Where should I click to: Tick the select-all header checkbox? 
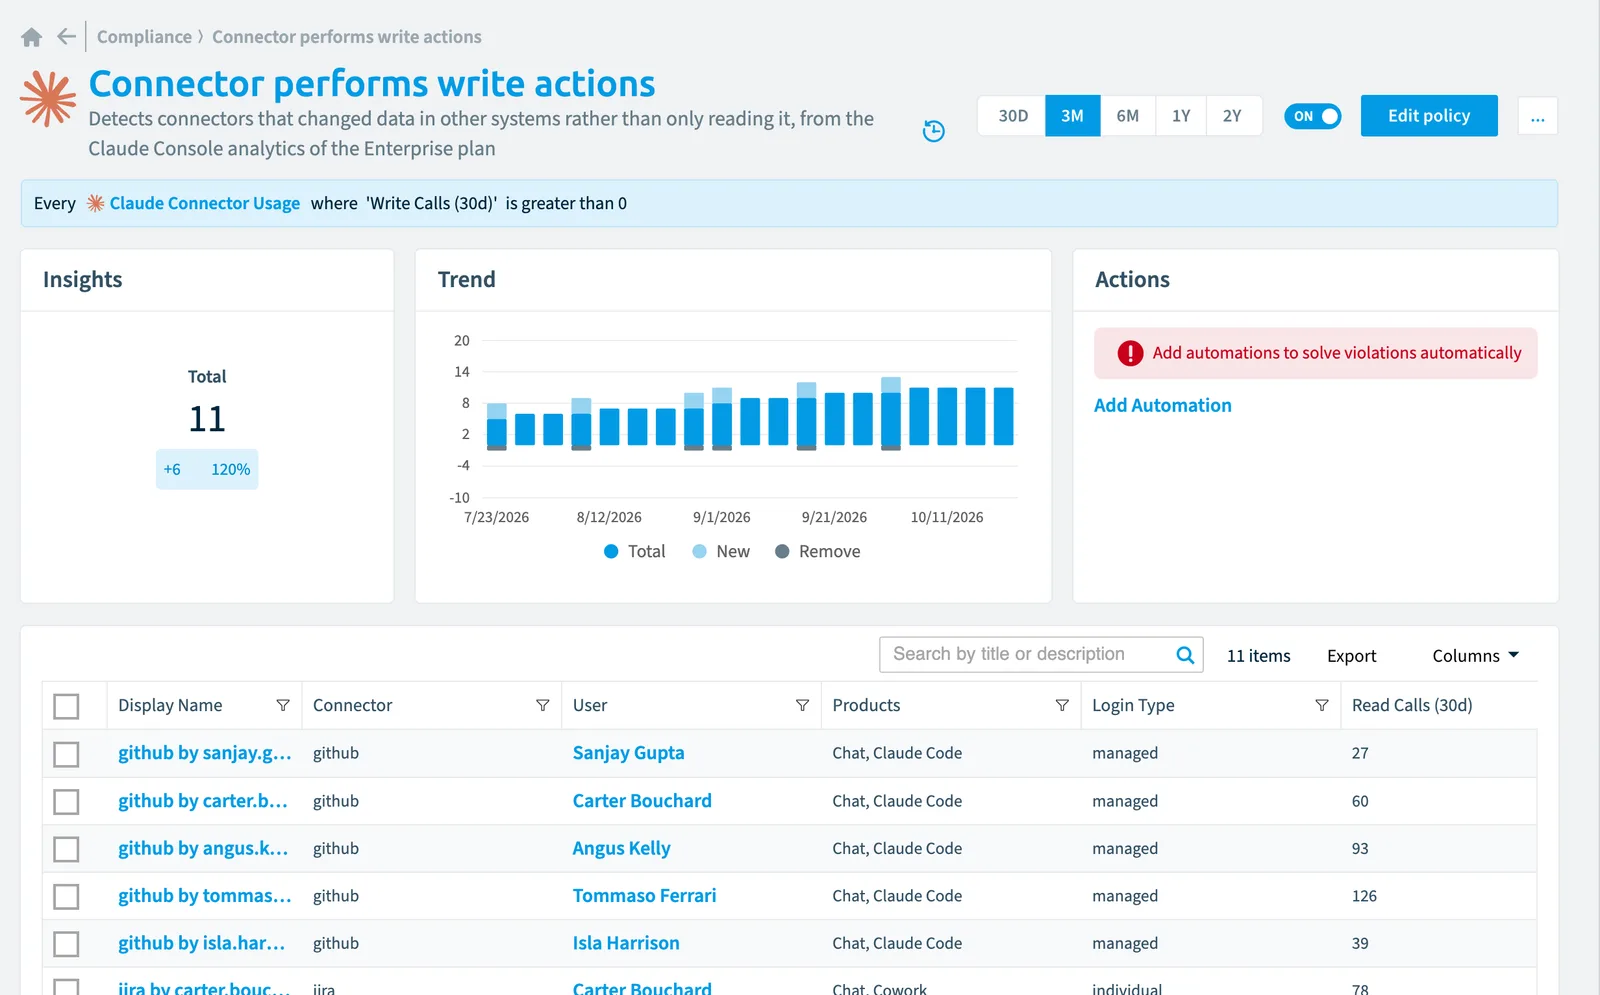(66, 706)
